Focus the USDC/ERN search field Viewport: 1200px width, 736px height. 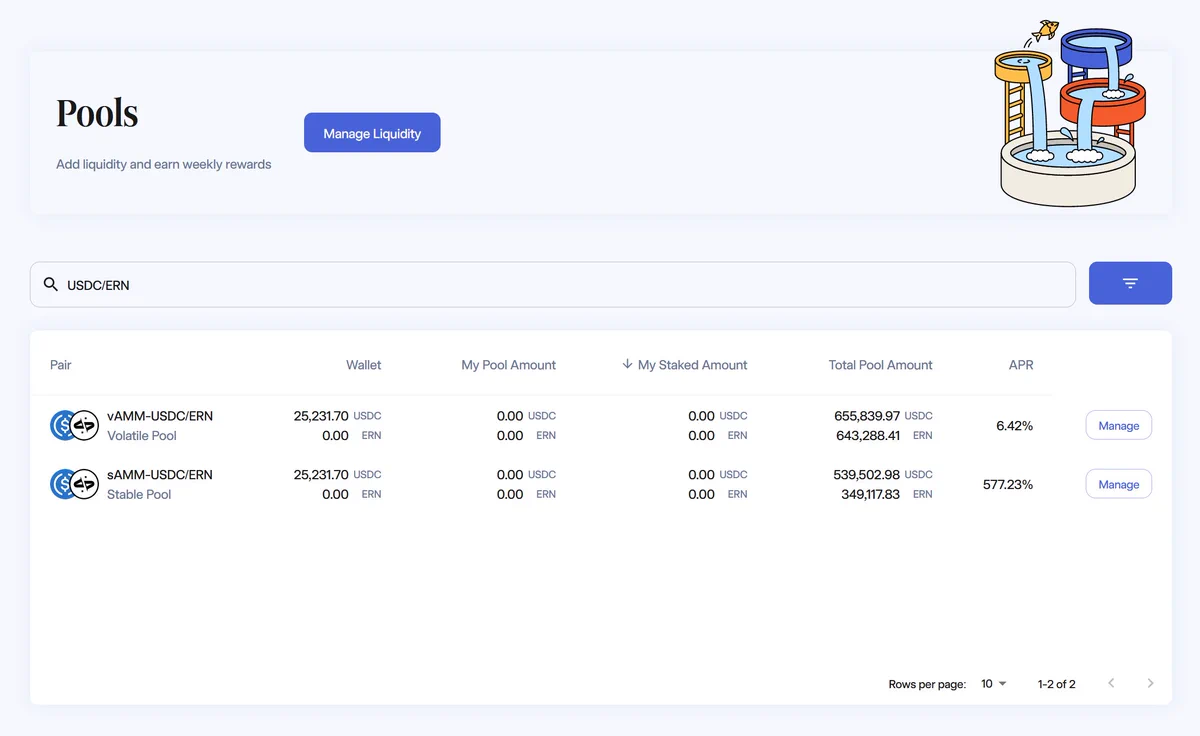pos(553,285)
